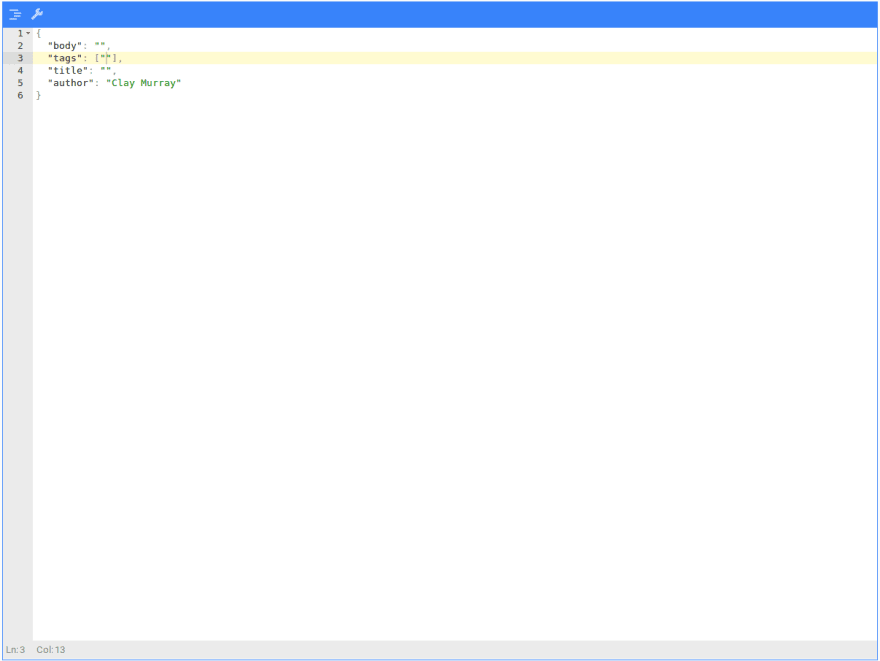
Task: Place cursor on the "author" key
Action: coord(70,82)
